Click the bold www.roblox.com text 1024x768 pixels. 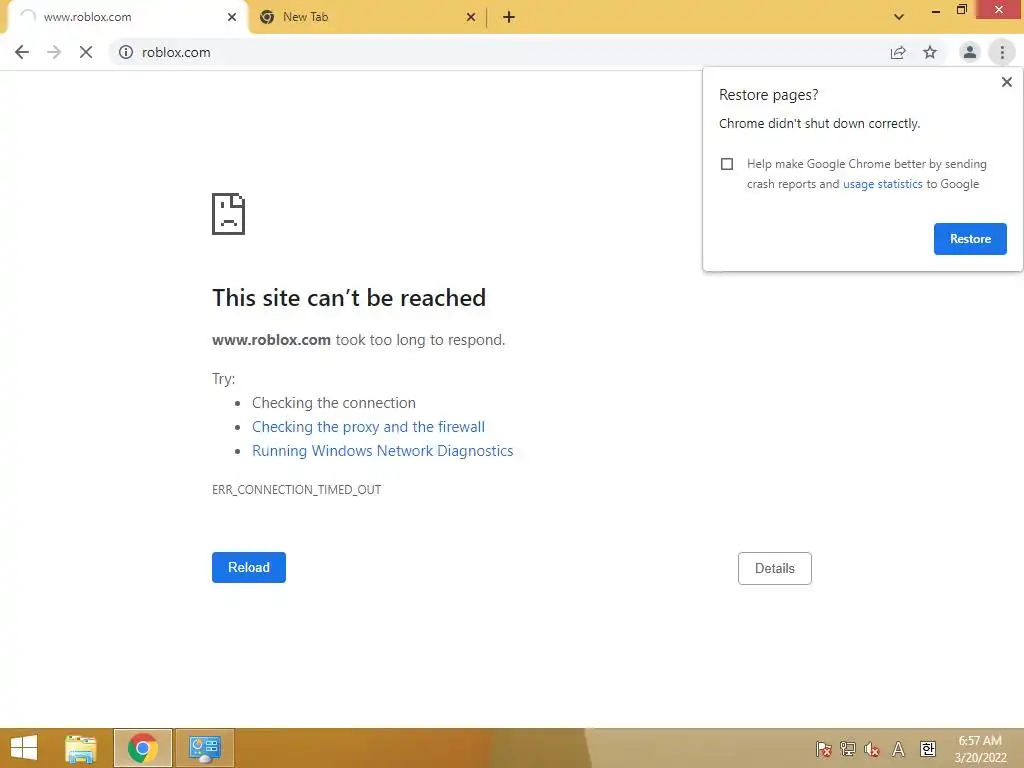(x=271, y=340)
